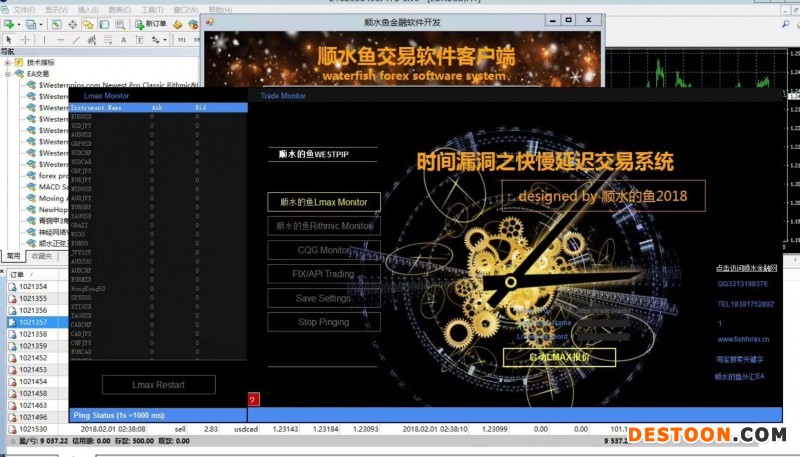800x457 pixels.
Task: Open the 显示(V) menu
Action: coord(56,10)
